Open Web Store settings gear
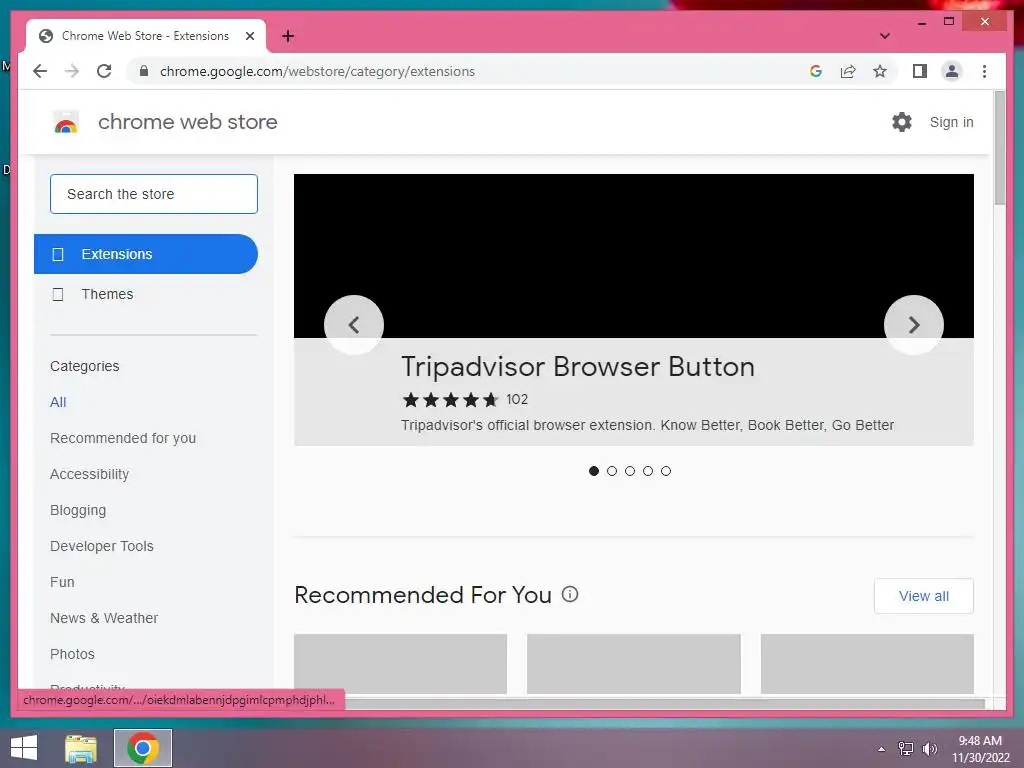 (901, 122)
